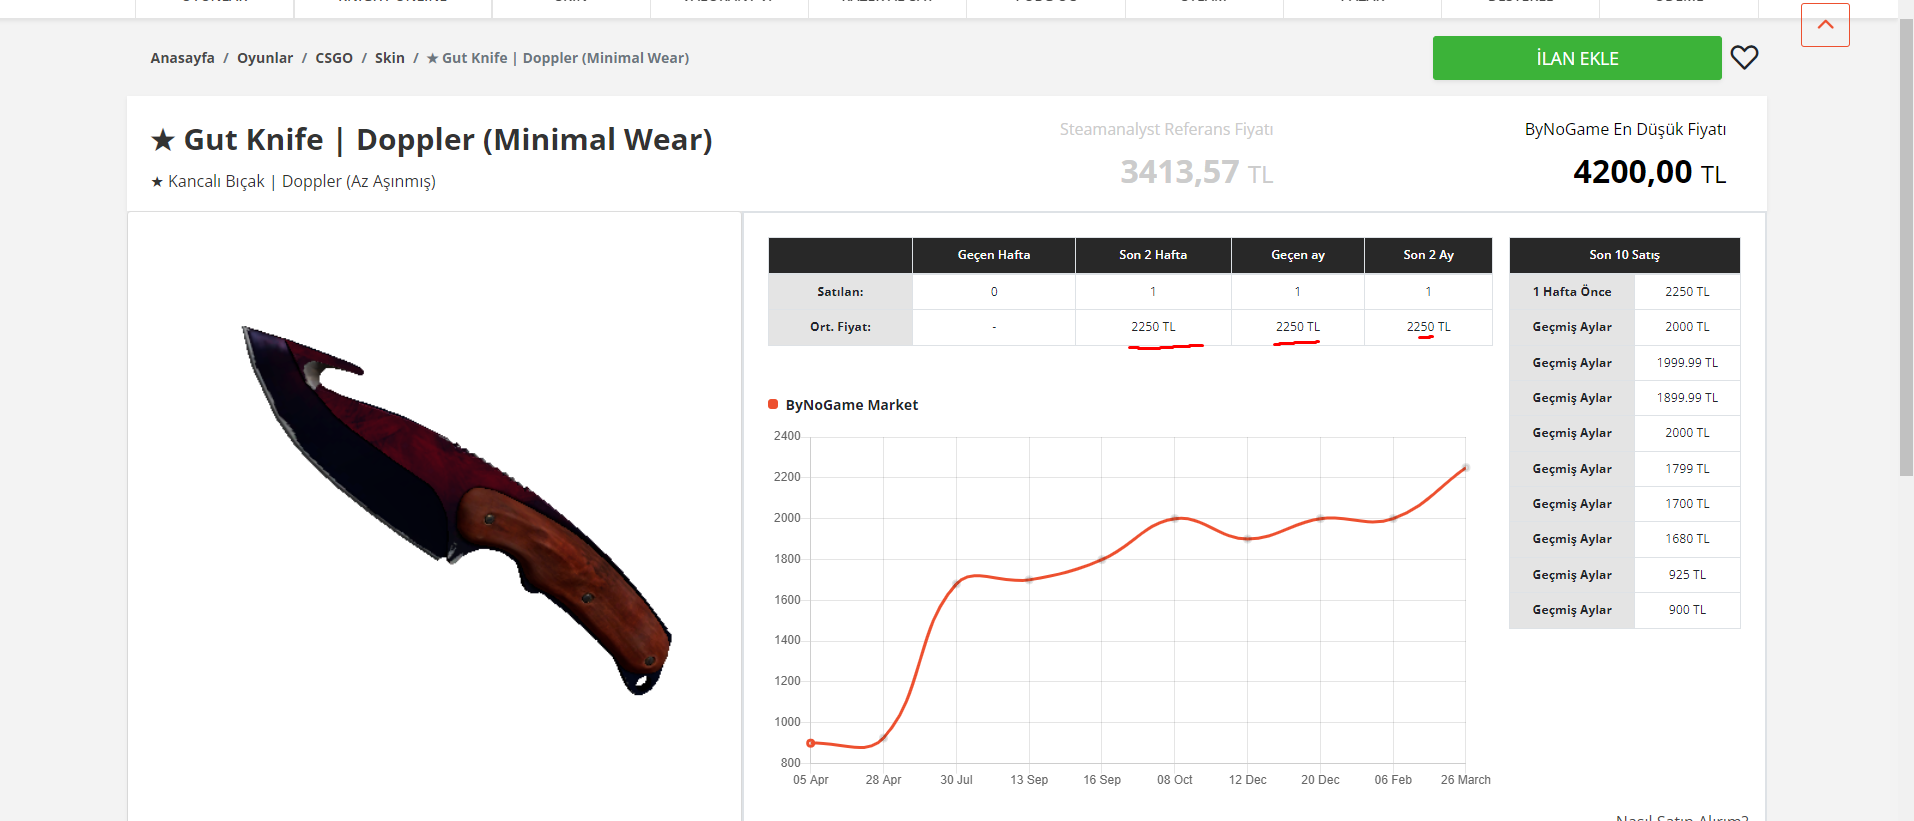Open the Gut Knife Doppler product image
The image size is (1914, 821).
tap(456, 510)
